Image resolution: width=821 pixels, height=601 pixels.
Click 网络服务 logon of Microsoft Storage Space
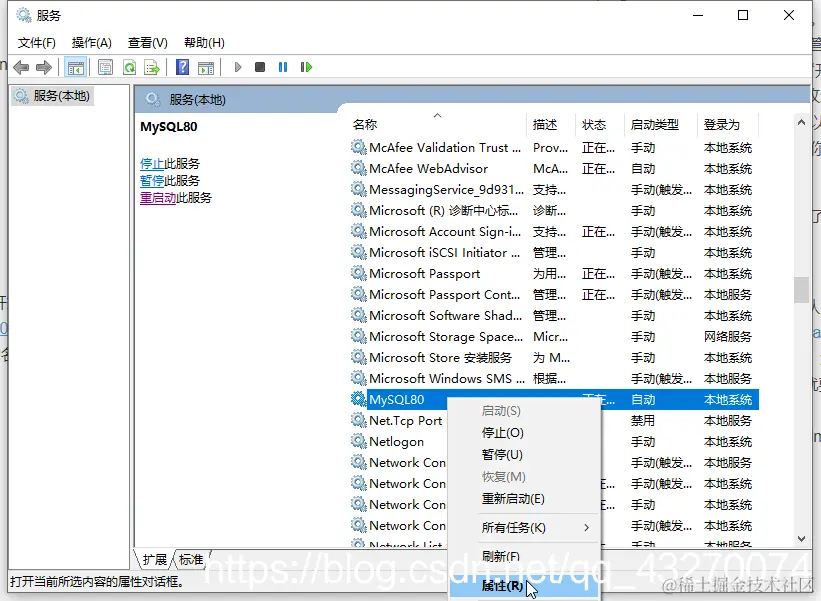click(x=728, y=336)
